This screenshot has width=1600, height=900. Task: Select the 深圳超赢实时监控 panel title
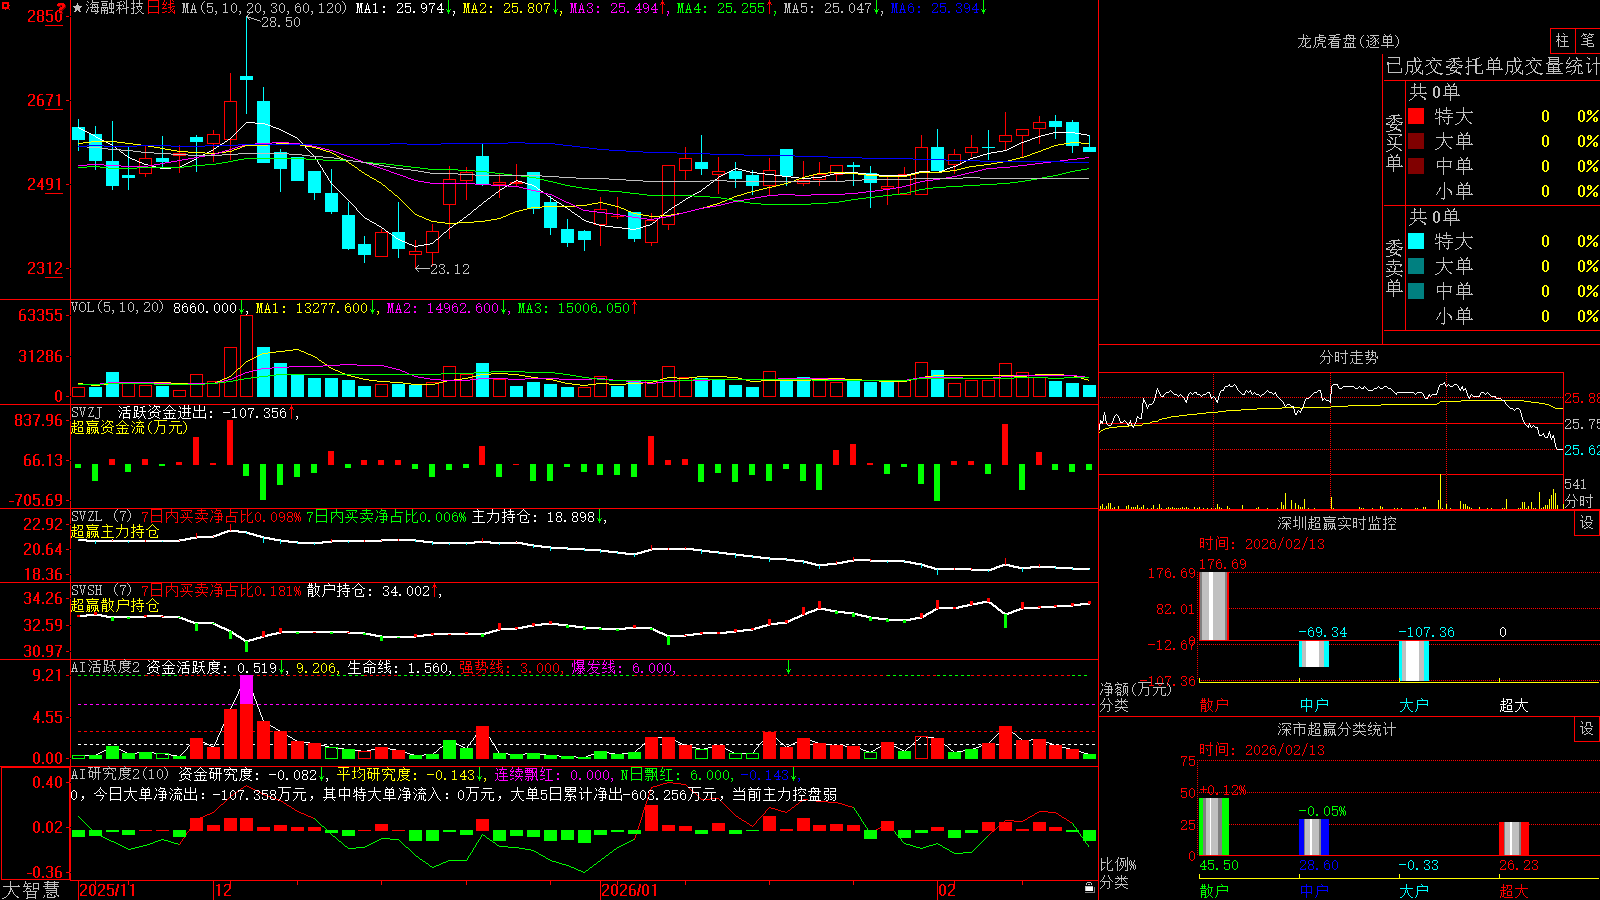pyautogui.click(x=1336, y=523)
